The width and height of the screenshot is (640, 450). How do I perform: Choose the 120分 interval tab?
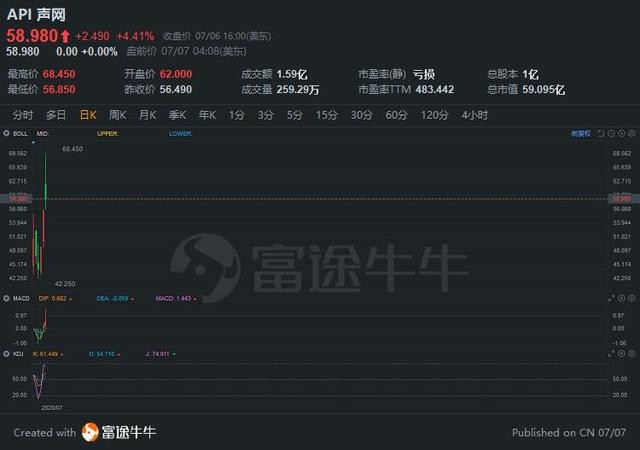[434, 115]
